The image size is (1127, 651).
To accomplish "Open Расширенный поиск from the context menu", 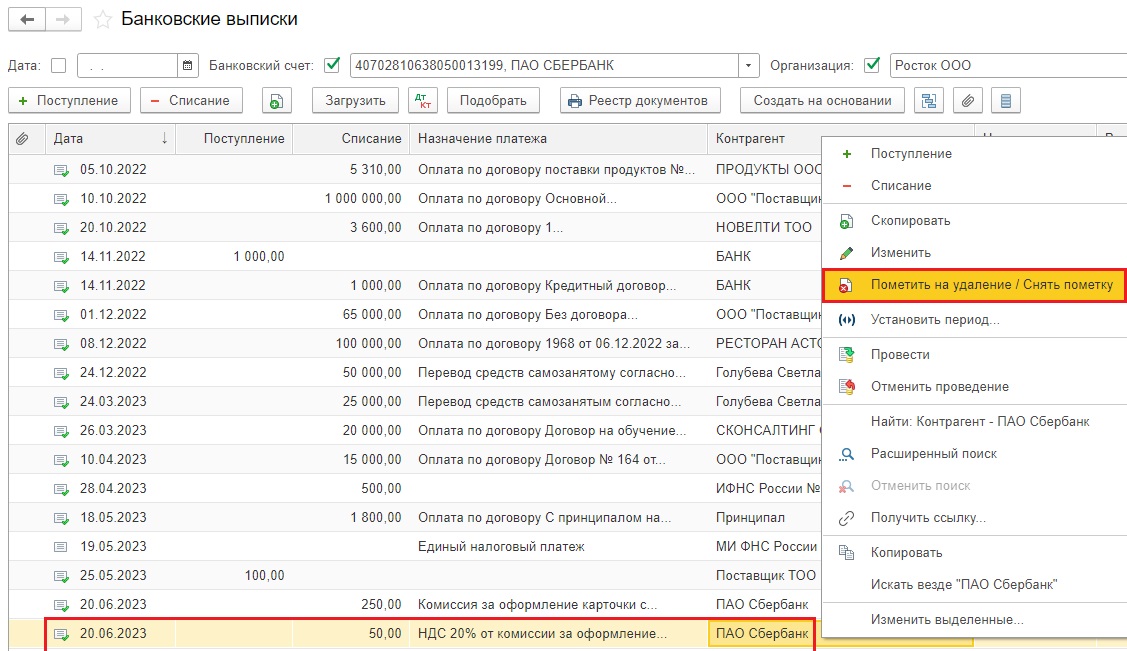I will 975,453.
